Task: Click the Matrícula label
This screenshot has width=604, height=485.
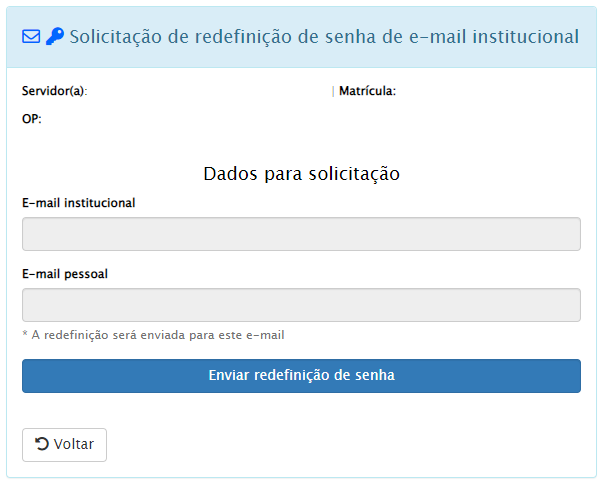Action: click(x=367, y=91)
